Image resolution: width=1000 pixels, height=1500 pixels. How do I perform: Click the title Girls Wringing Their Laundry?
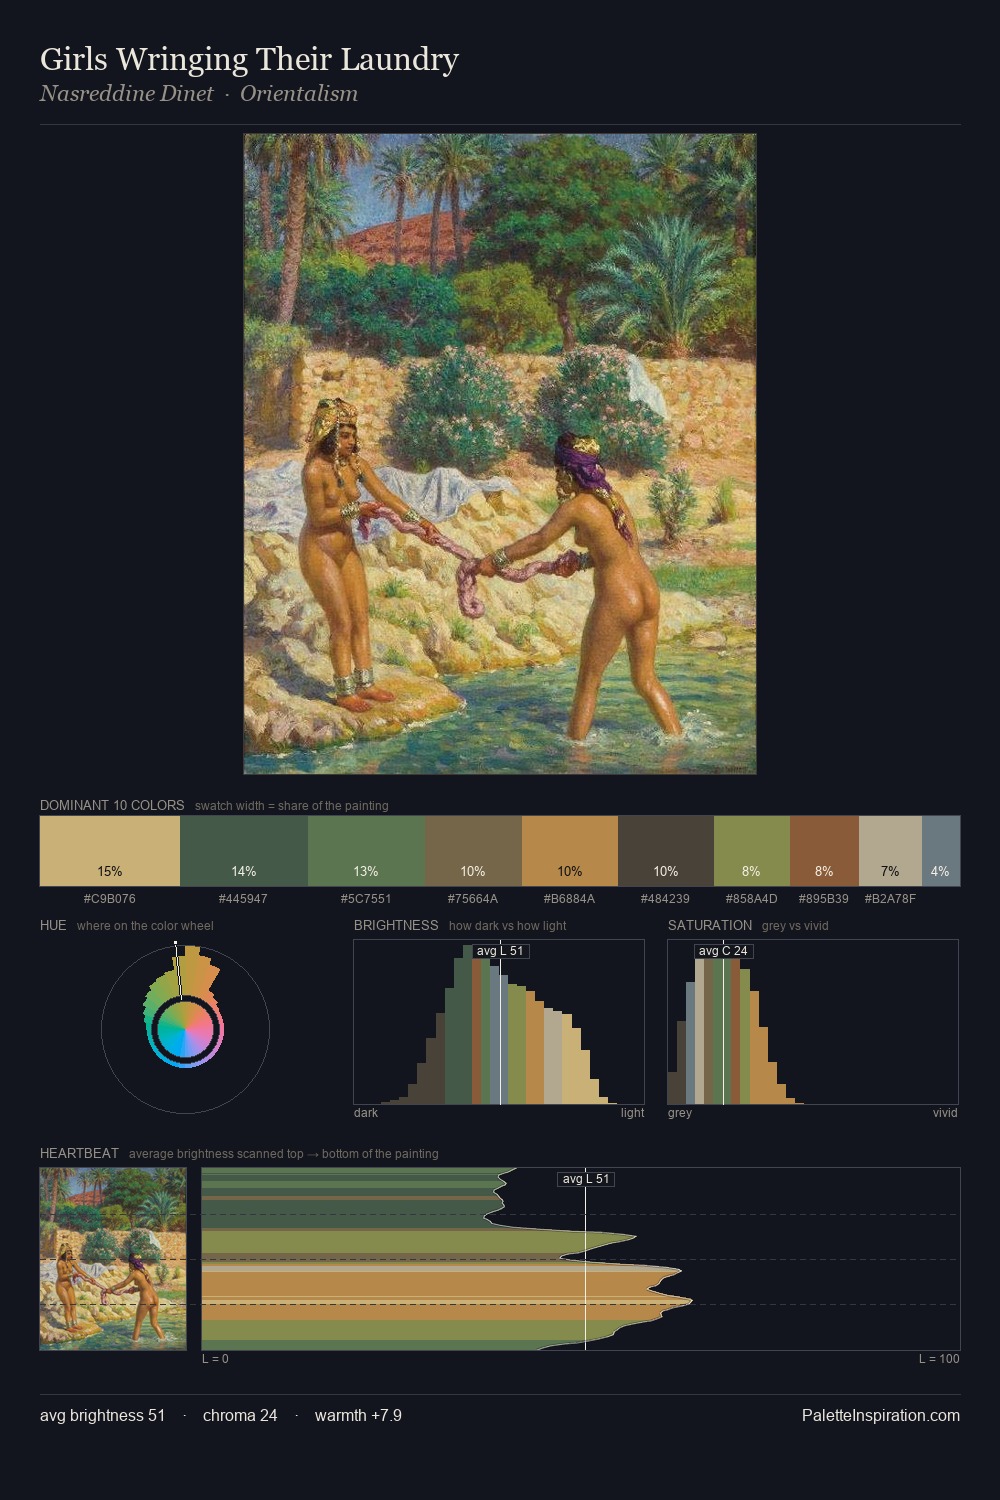click(x=249, y=59)
